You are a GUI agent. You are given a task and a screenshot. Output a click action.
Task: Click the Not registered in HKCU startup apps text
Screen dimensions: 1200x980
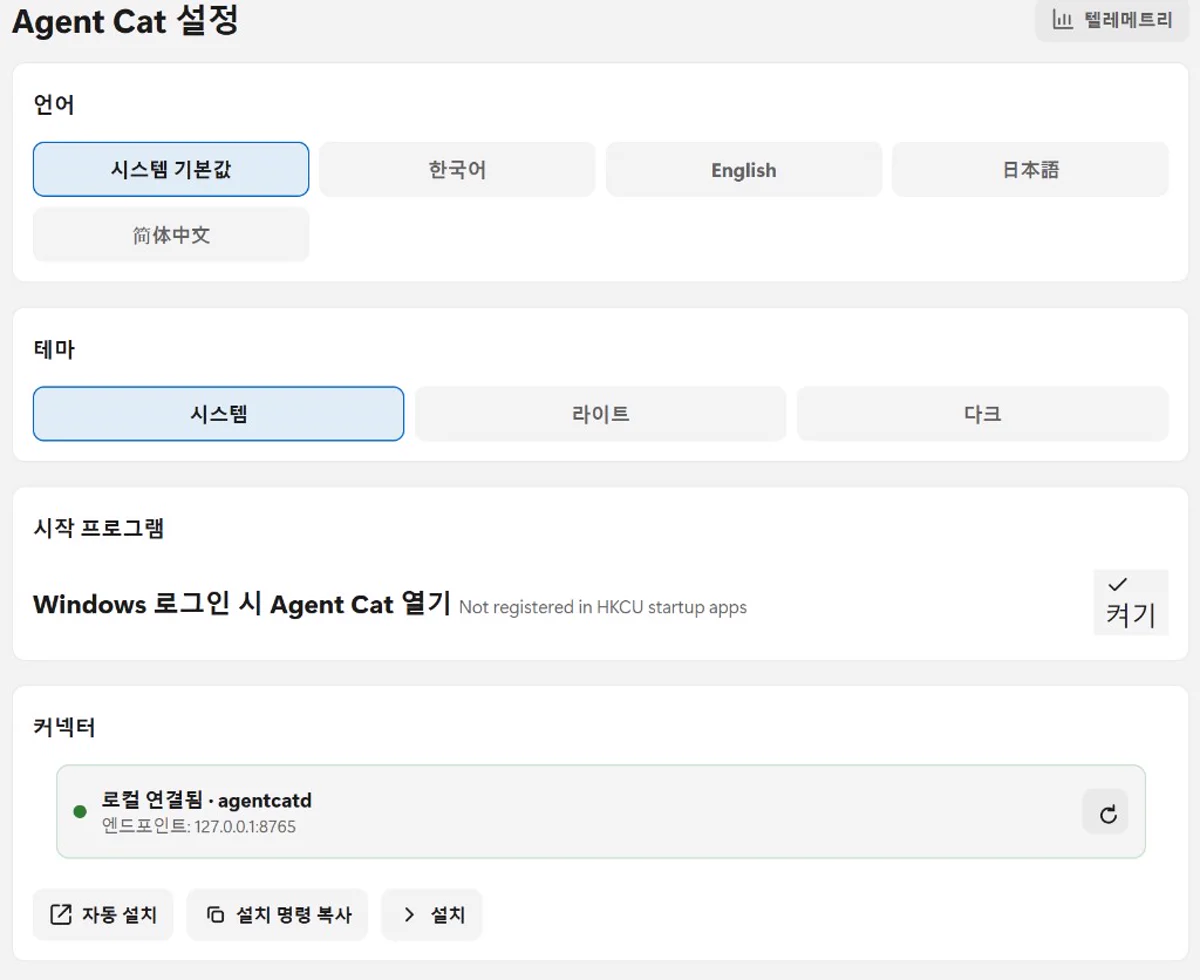[x=603, y=607]
